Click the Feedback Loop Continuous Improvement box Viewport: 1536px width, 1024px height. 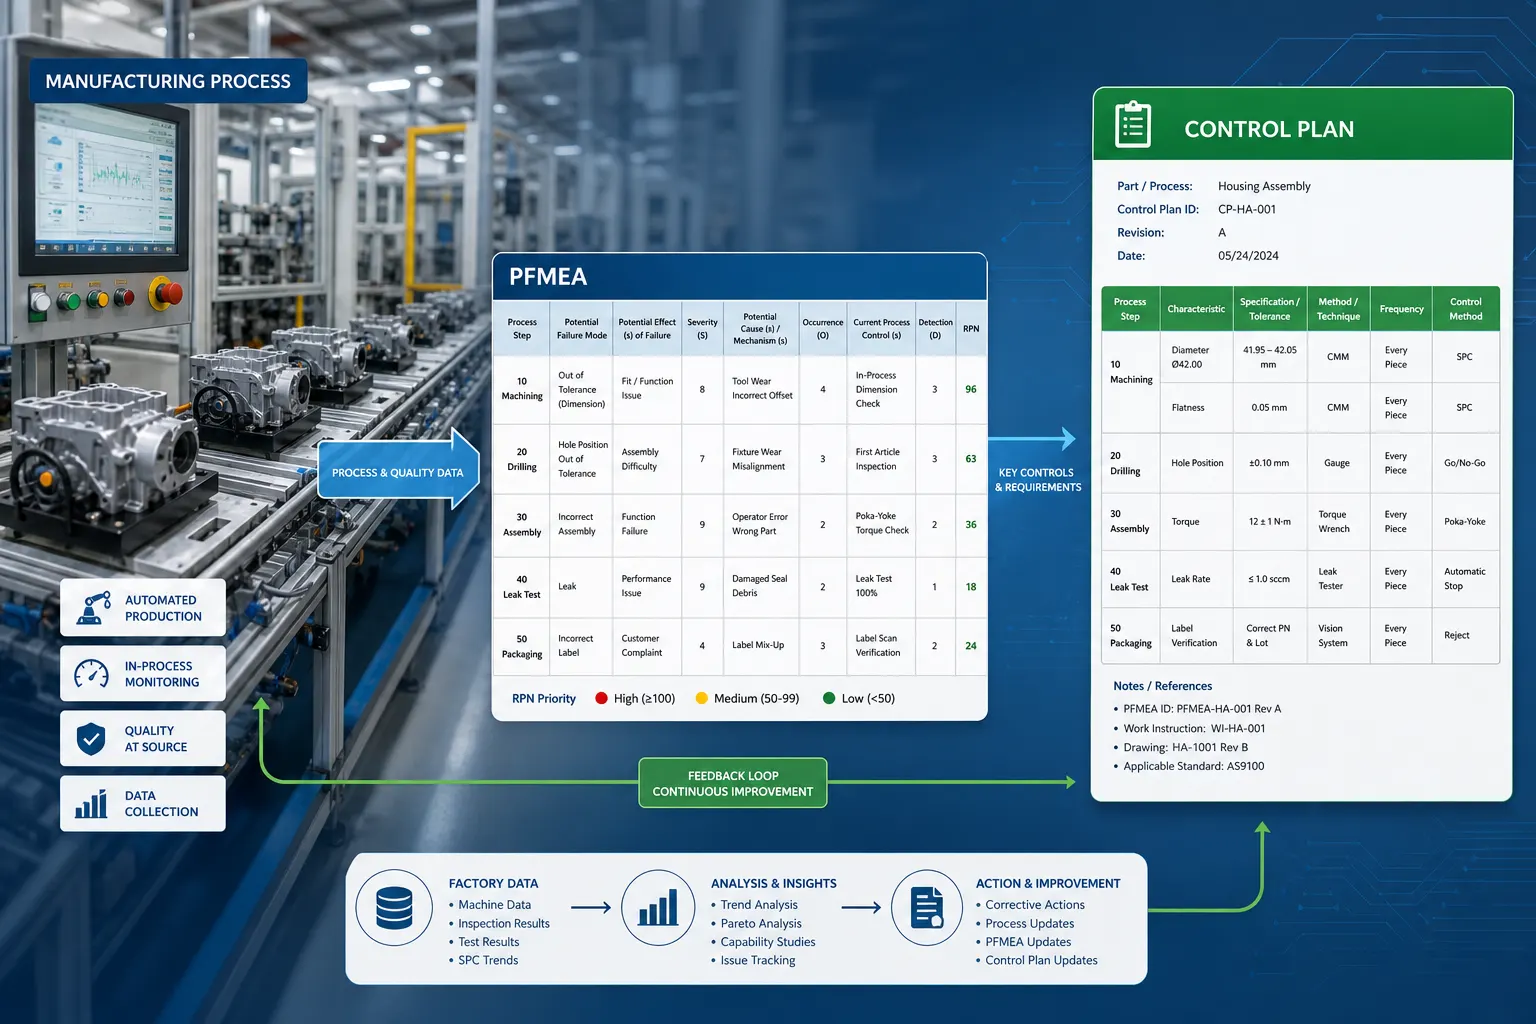click(733, 783)
